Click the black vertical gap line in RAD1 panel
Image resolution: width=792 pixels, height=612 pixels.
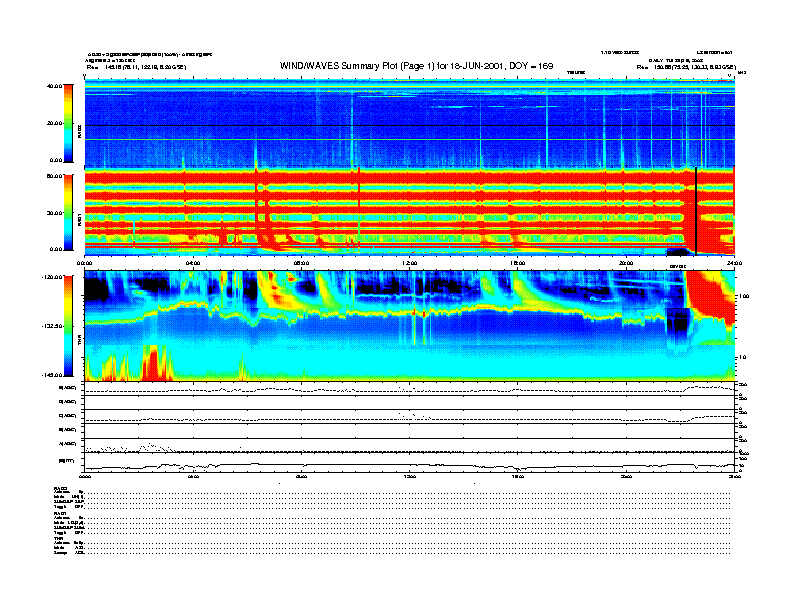pos(696,211)
